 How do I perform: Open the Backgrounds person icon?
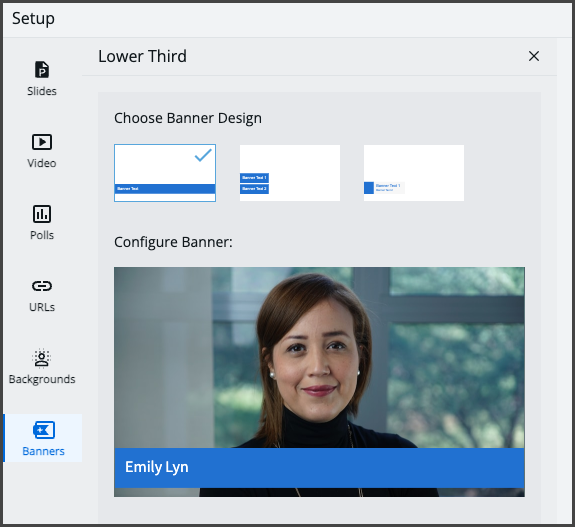[42, 358]
